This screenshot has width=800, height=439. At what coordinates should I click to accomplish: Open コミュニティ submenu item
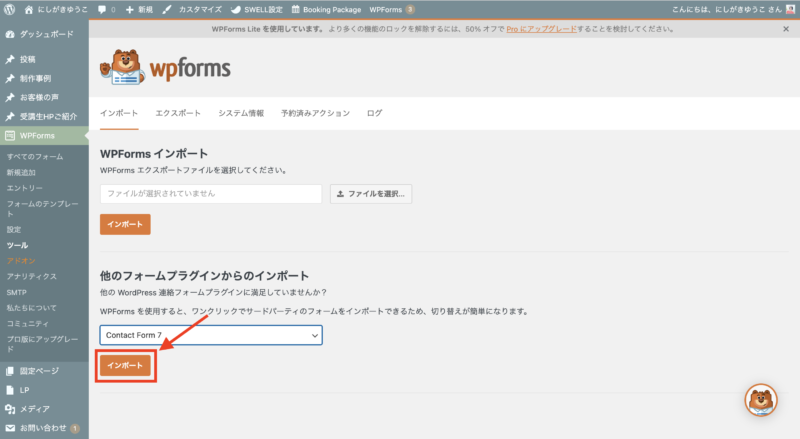[x=28, y=324]
